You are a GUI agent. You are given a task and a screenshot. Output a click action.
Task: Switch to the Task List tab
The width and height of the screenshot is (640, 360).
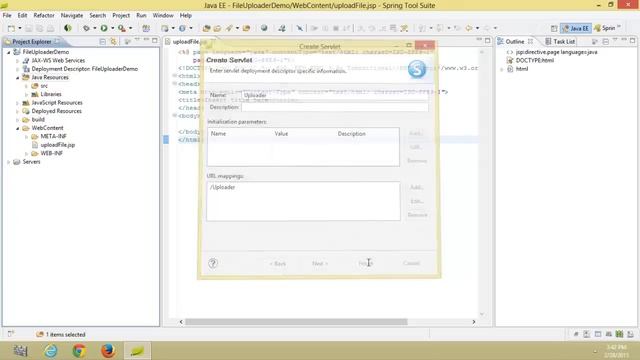[x=560, y=41]
